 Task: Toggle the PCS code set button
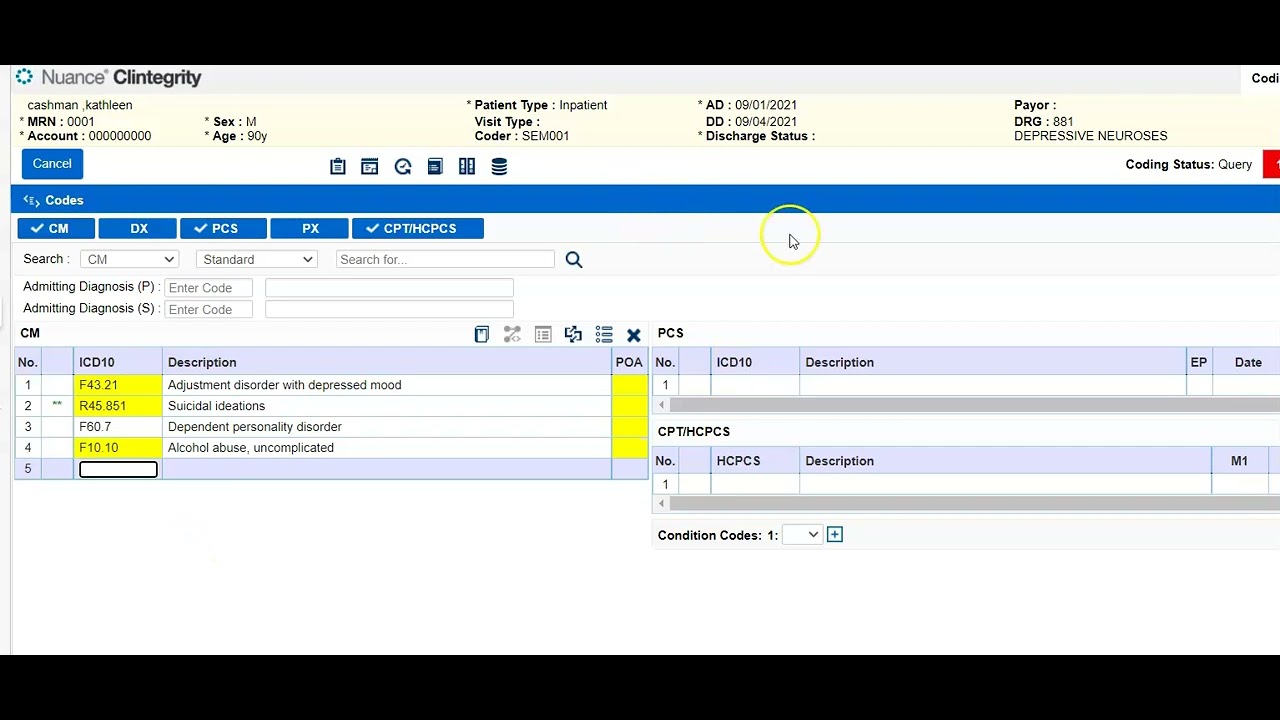coord(223,229)
